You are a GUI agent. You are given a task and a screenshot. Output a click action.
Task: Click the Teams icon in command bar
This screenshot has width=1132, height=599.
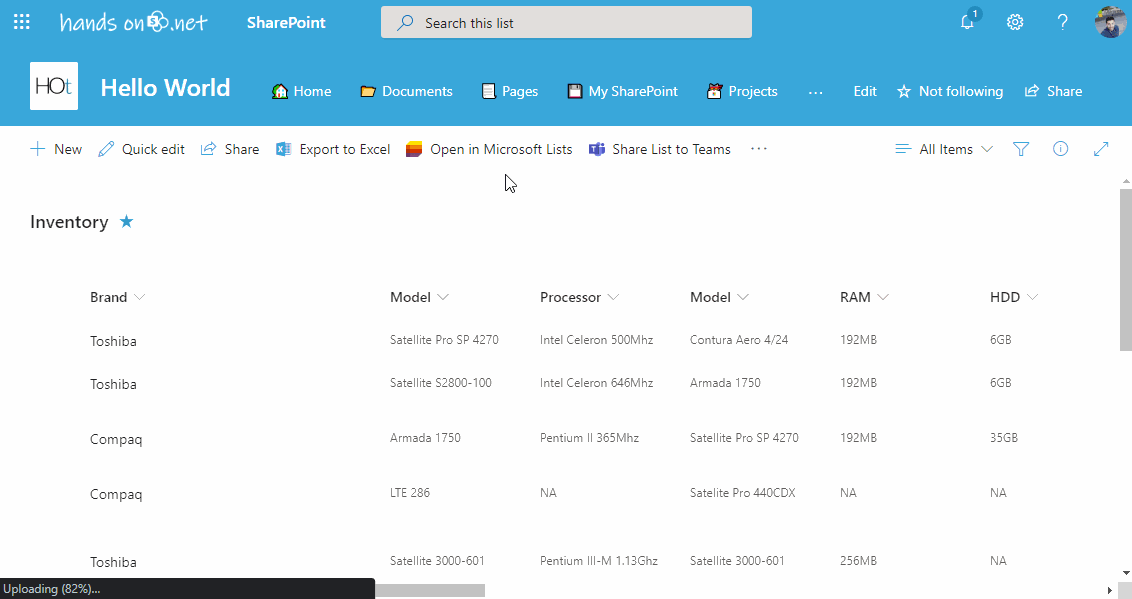tap(597, 149)
